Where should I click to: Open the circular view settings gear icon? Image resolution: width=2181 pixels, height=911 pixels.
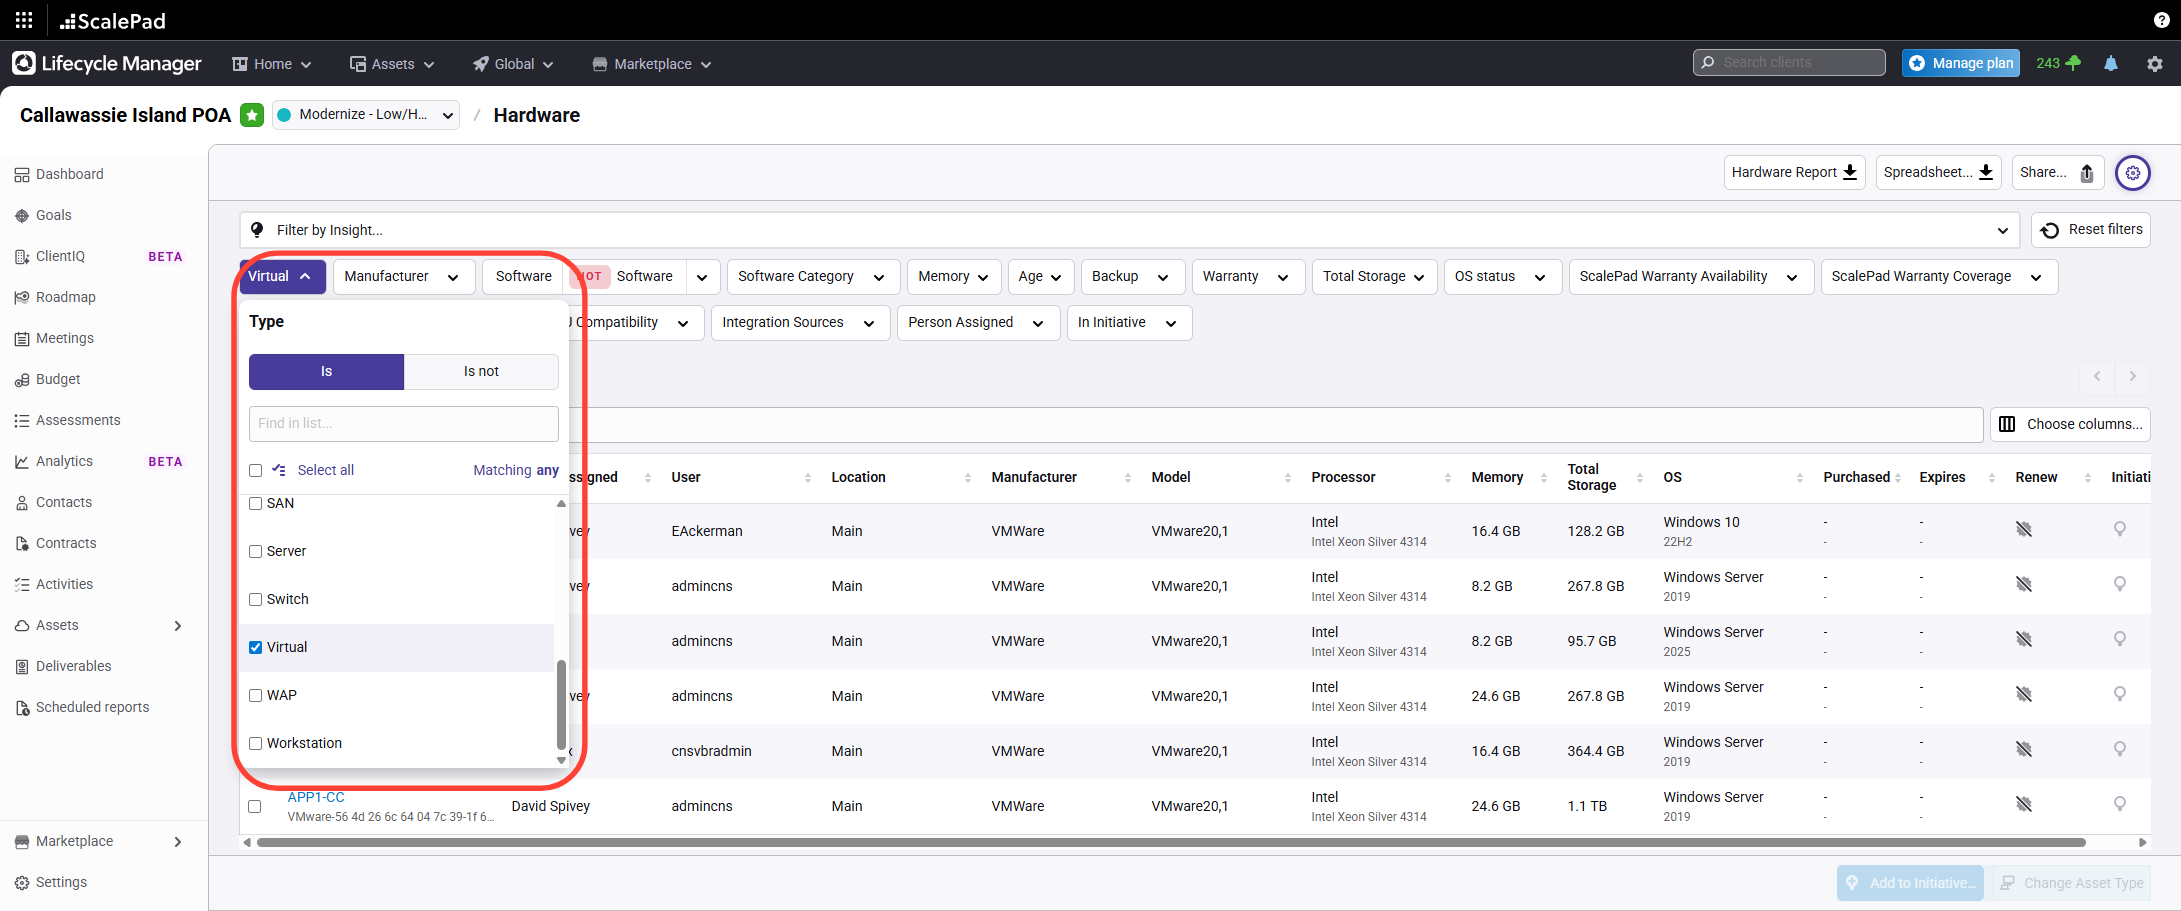coord(2132,173)
